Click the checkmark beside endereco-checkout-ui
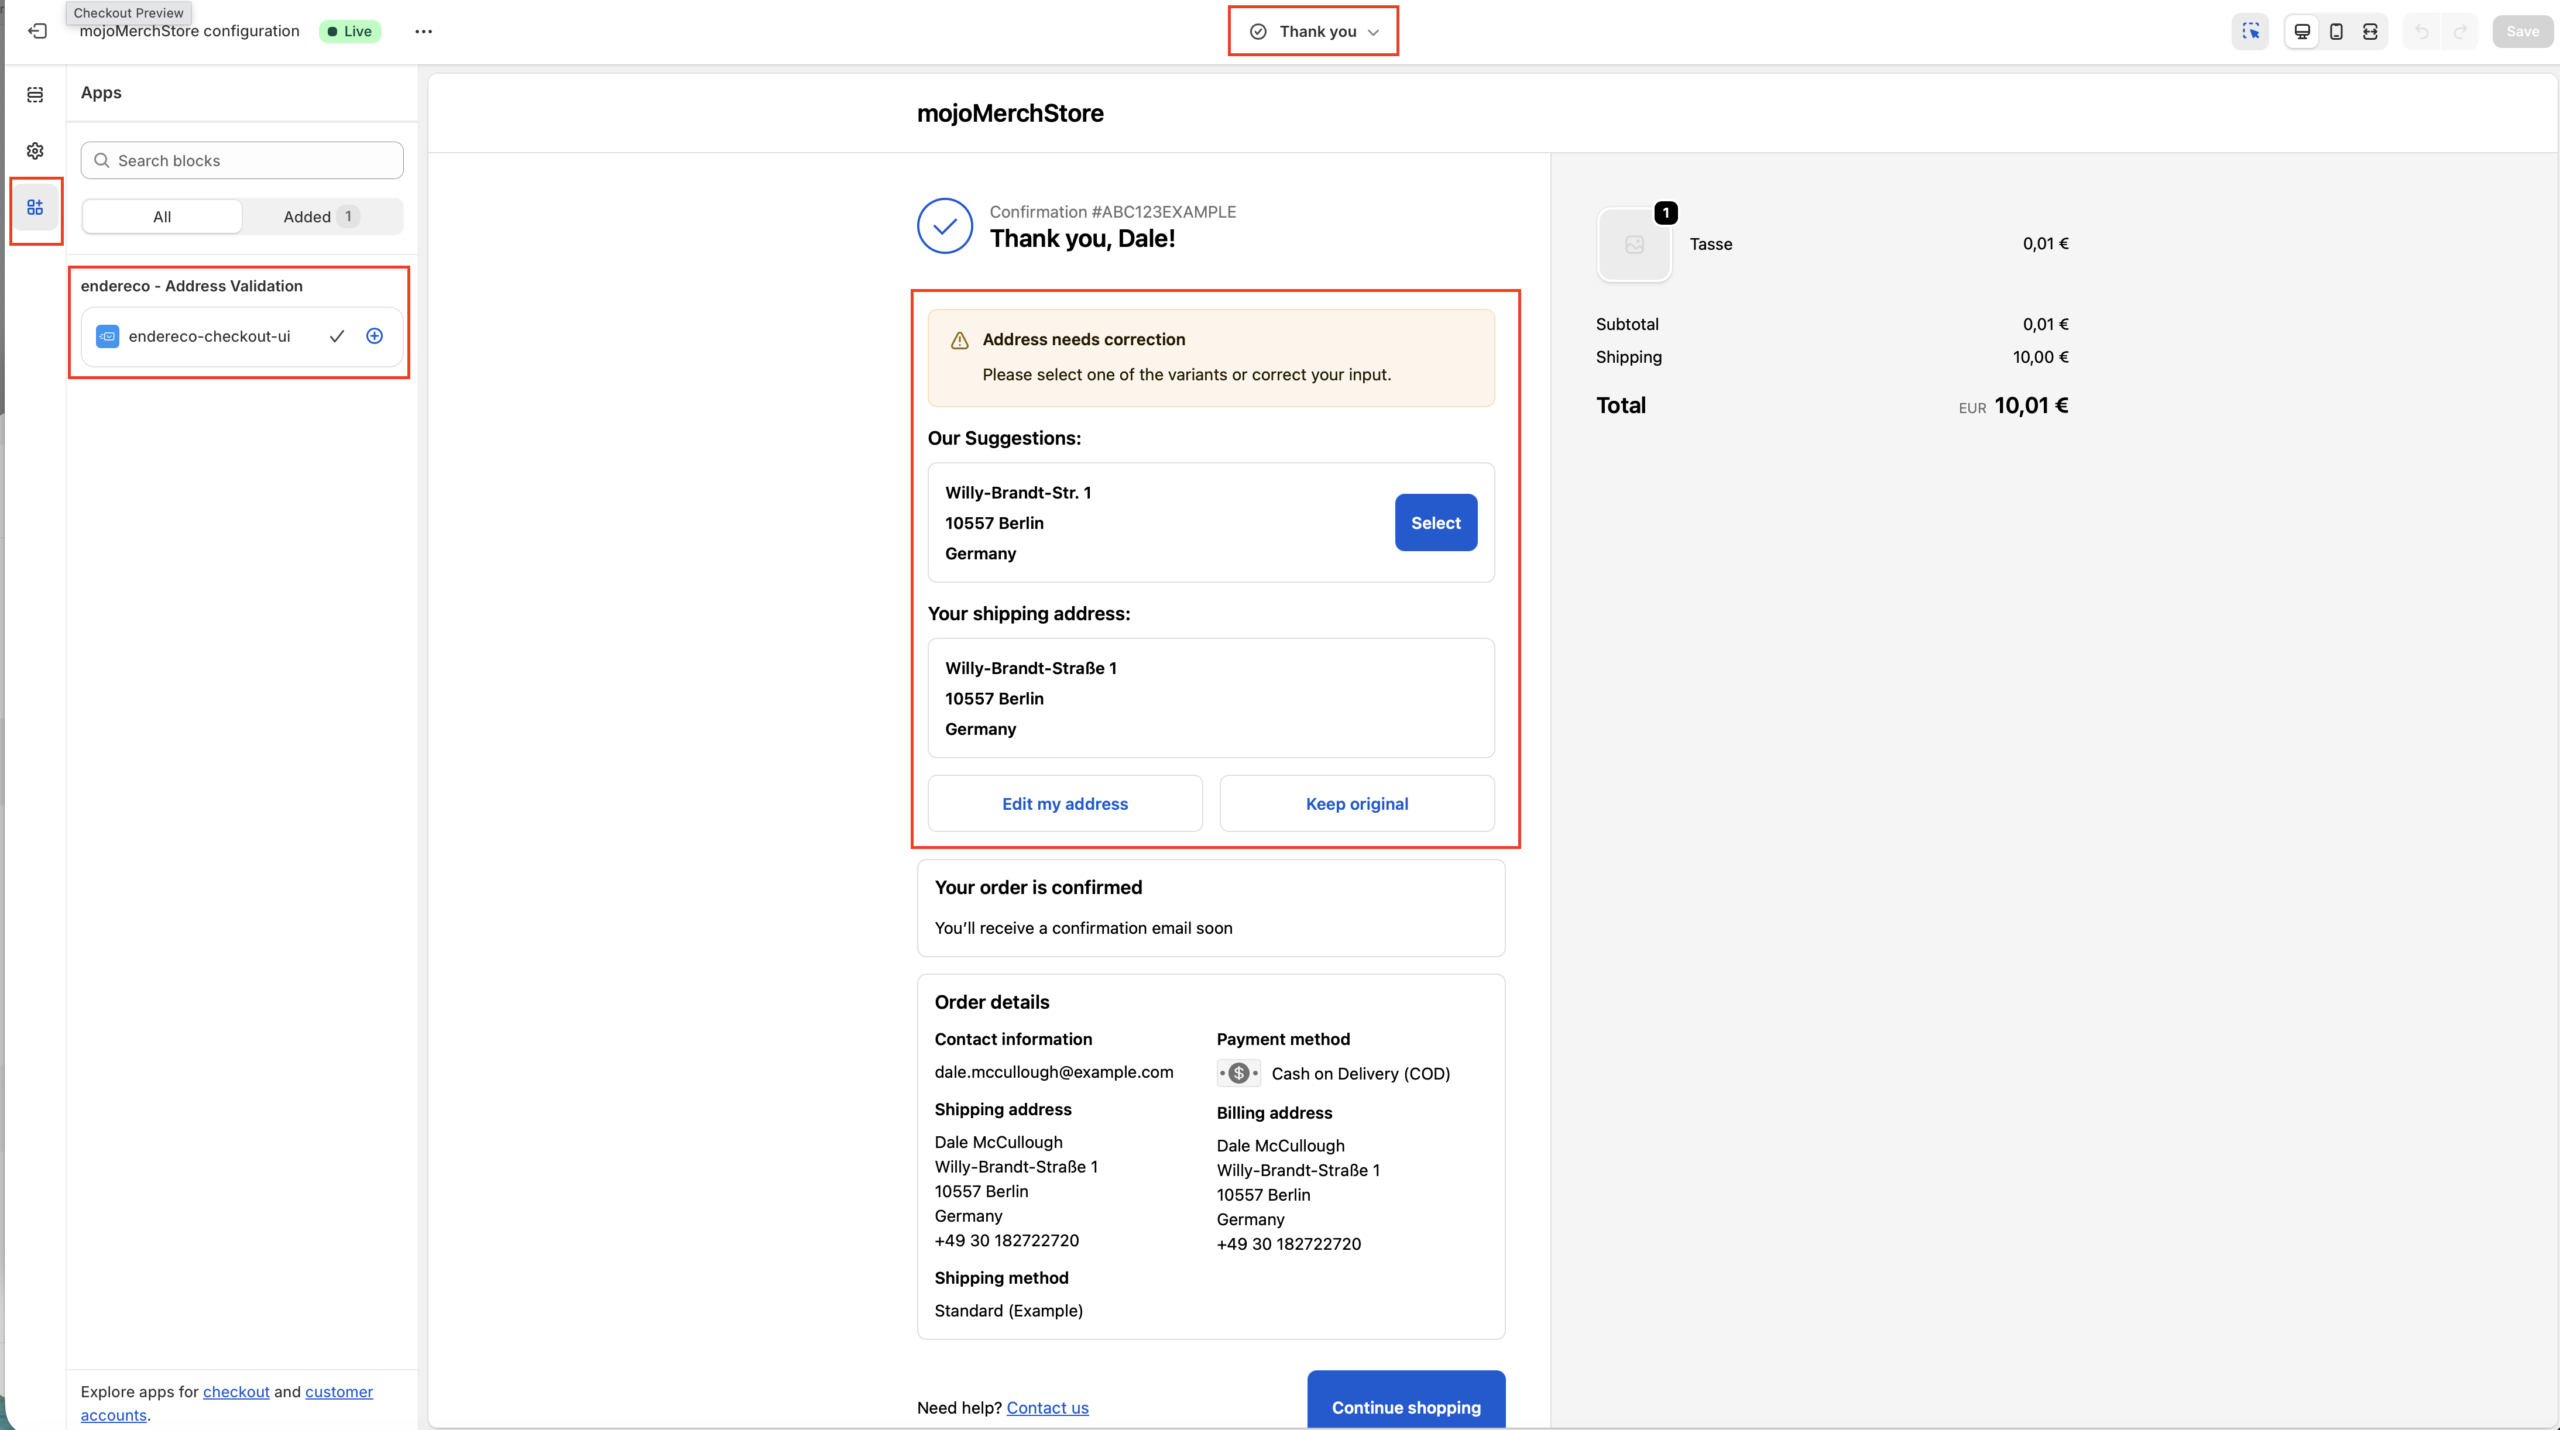The width and height of the screenshot is (2560, 1430). coord(337,336)
